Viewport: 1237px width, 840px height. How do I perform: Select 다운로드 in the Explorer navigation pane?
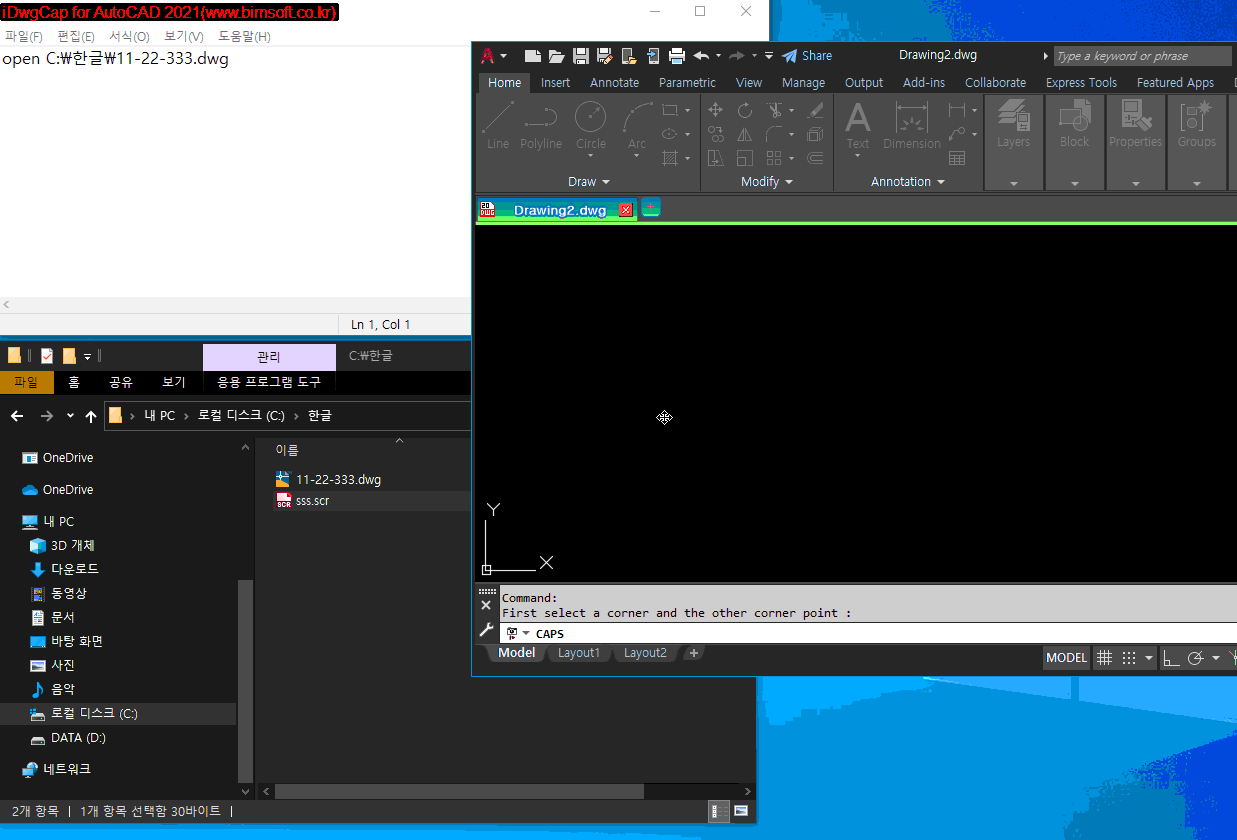(x=74, y=569)
